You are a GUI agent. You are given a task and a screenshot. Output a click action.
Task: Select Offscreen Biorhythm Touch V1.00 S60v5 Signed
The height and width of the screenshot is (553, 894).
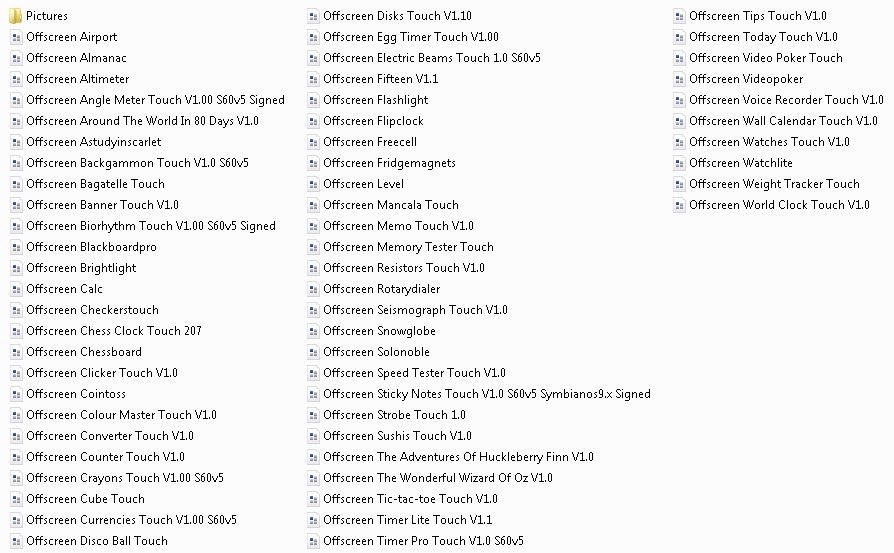pyautogui.click(x=151, y=226)
